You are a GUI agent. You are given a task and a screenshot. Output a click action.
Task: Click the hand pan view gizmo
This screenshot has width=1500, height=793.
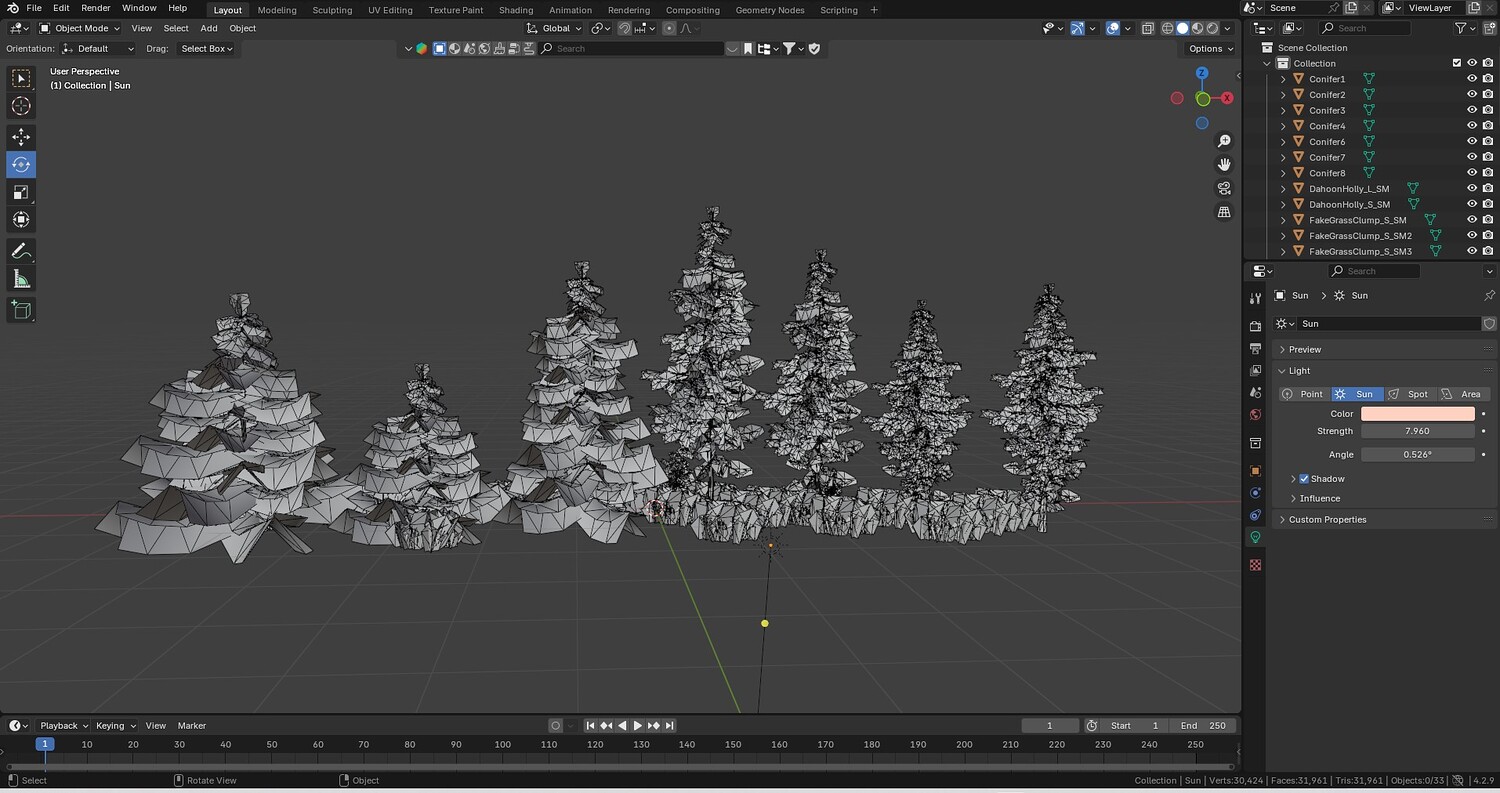coord(1224,164)
